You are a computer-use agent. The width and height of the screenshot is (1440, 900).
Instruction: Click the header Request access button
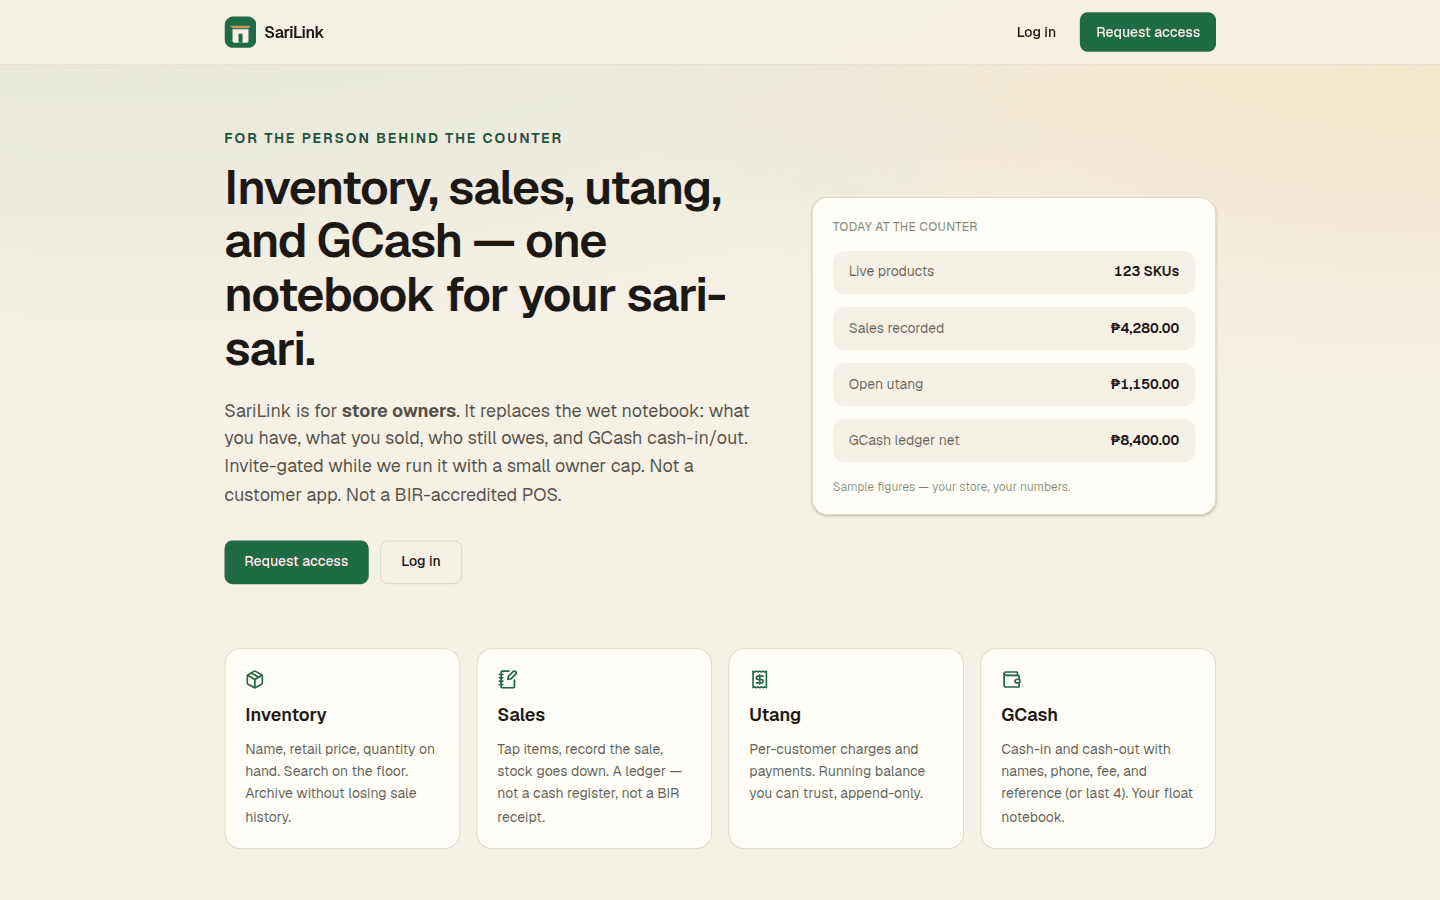(x=1148, y=32)
